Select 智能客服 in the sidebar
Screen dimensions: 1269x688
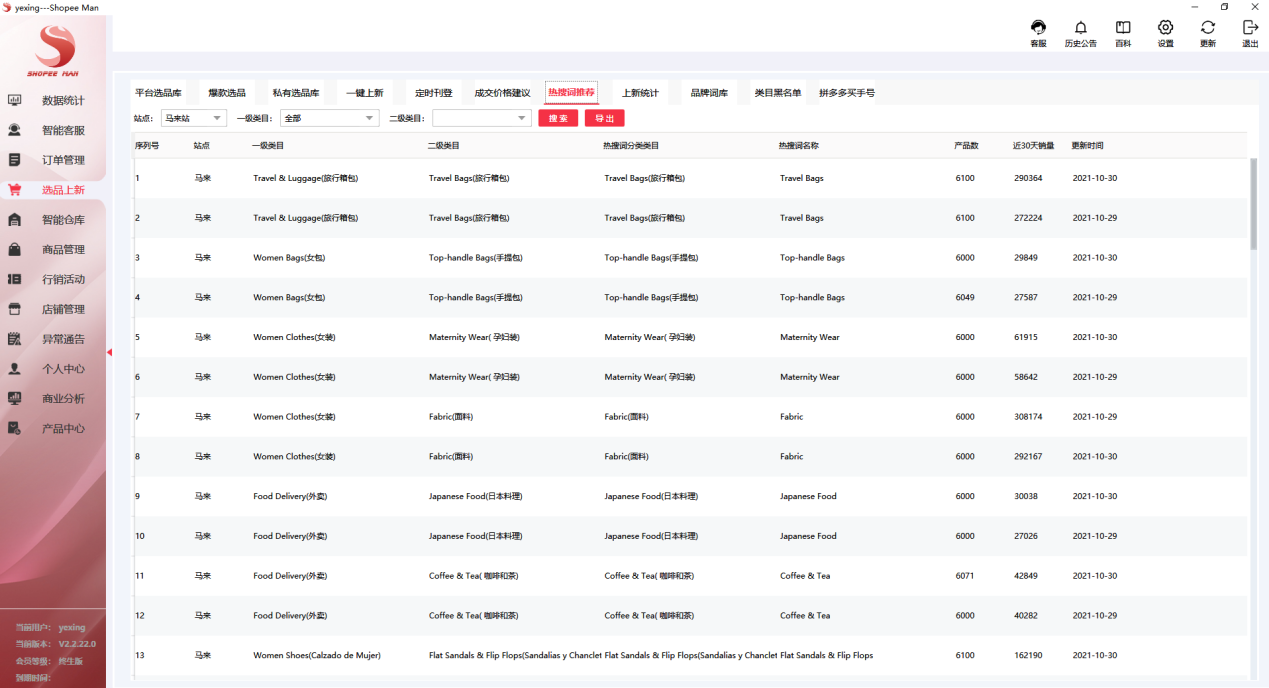(62, 131)
